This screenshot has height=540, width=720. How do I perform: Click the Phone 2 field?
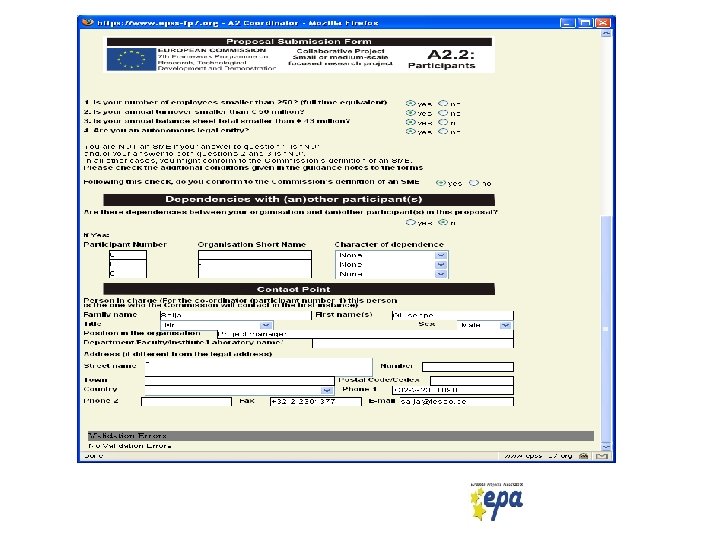coord(186,401)
